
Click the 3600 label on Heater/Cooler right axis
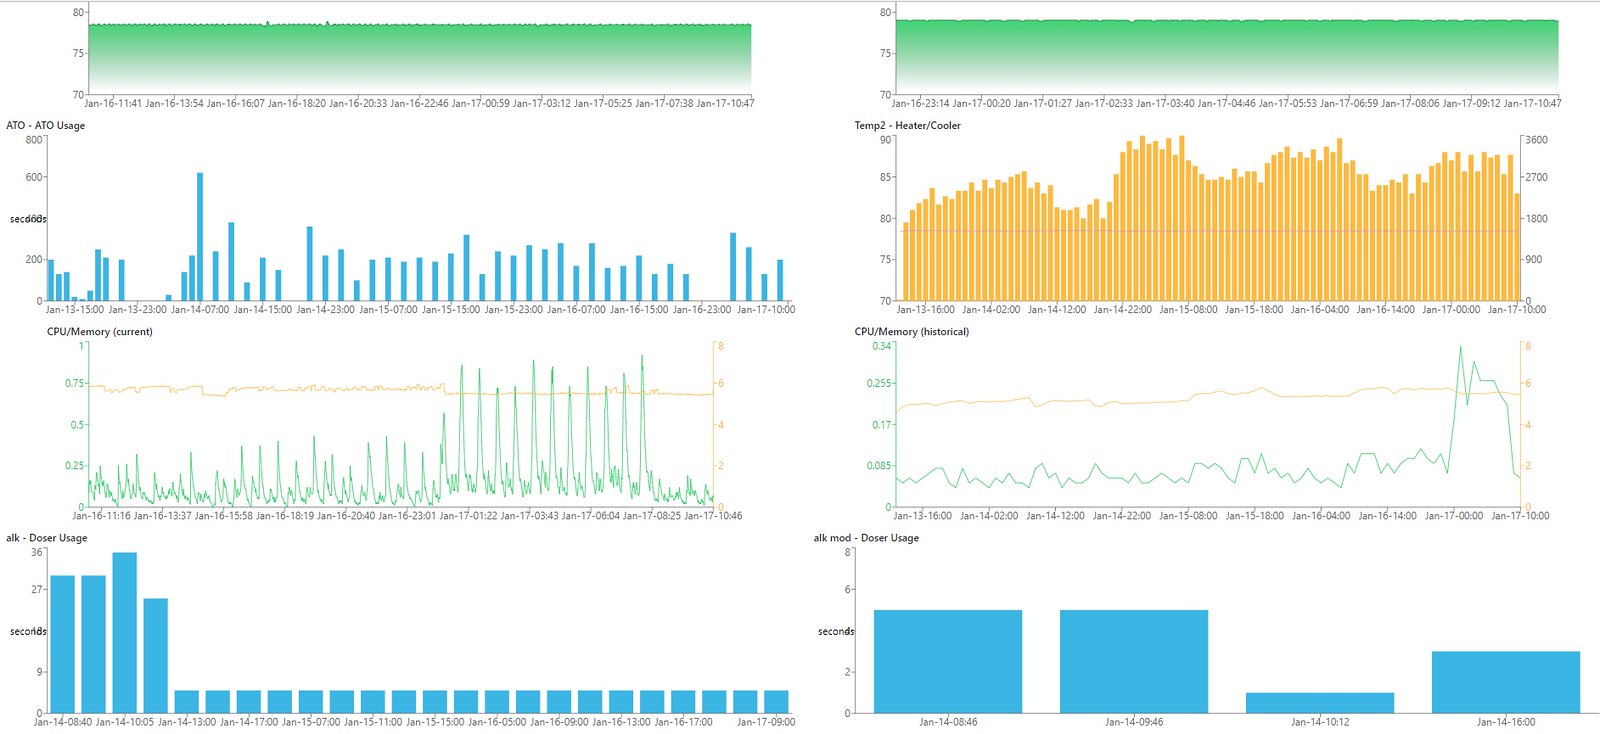point(1536,140)
